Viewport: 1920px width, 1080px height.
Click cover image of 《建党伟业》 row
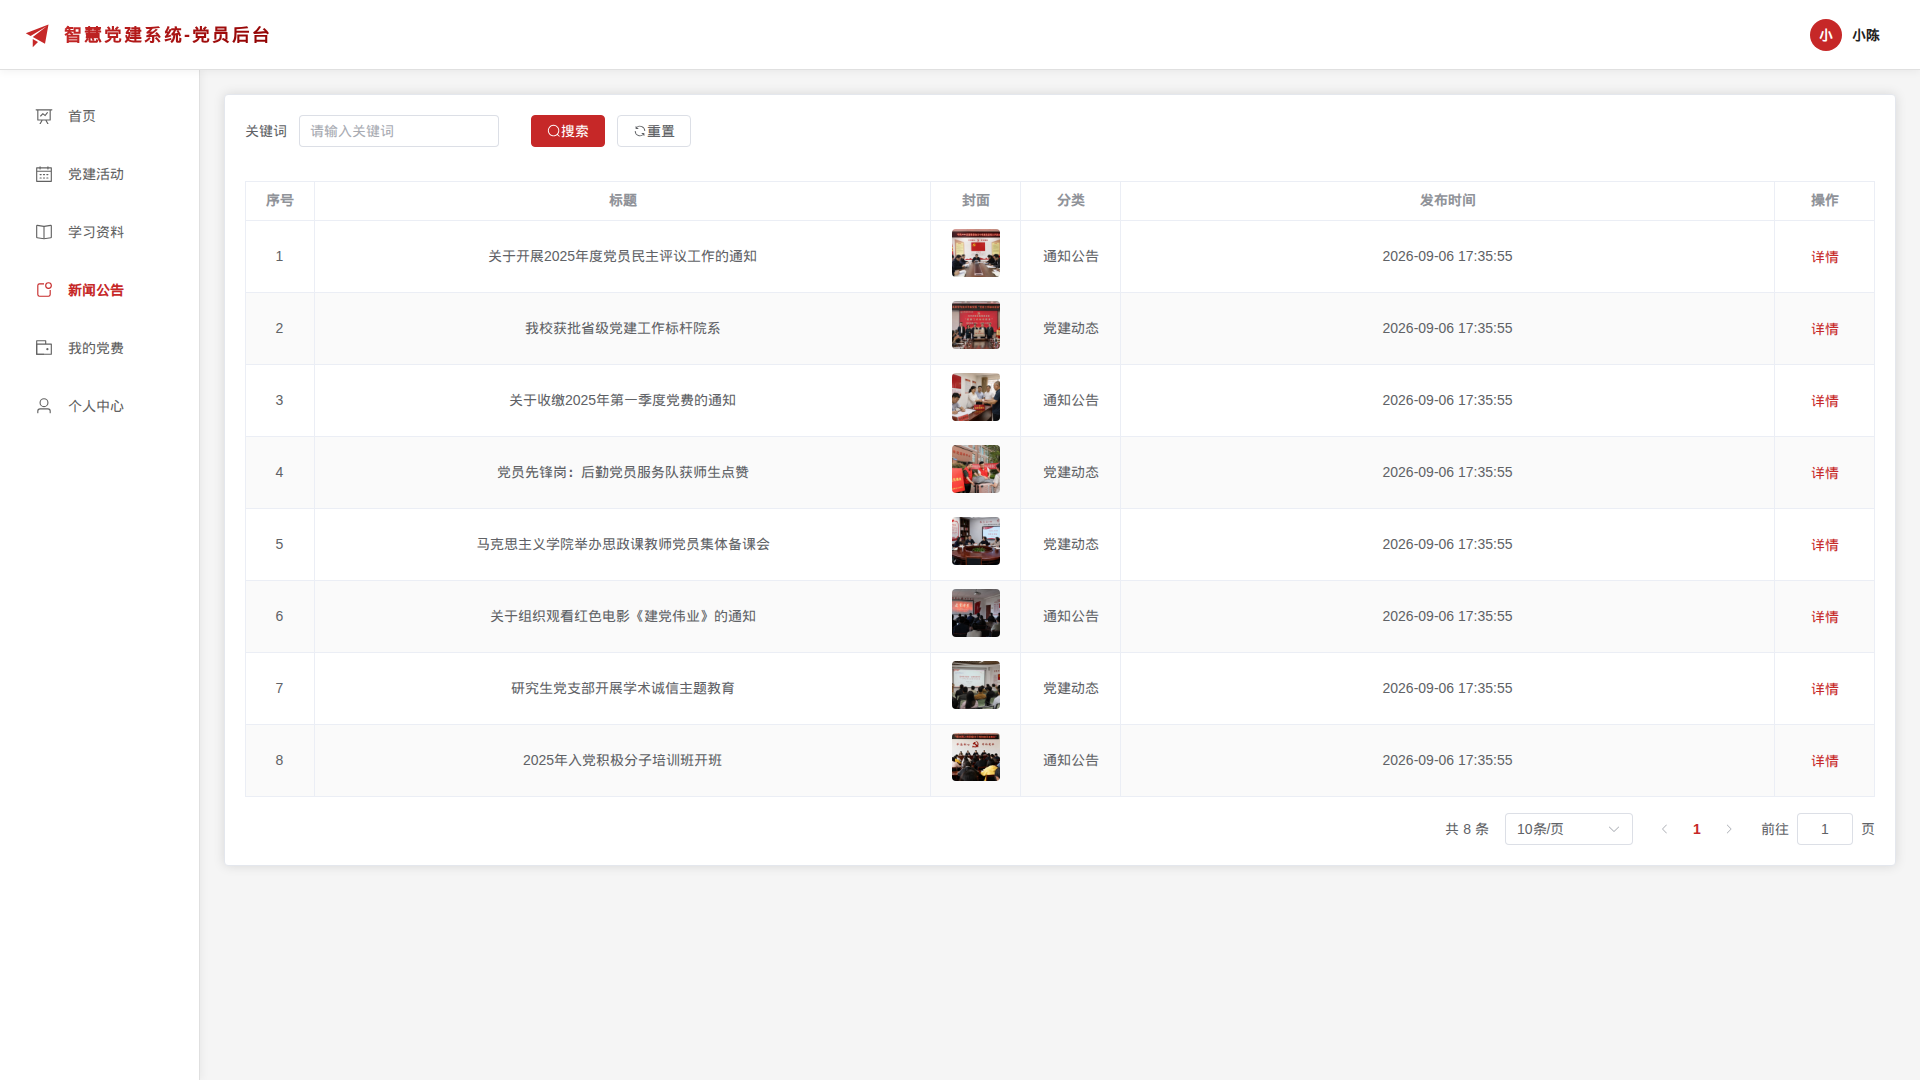976,613
